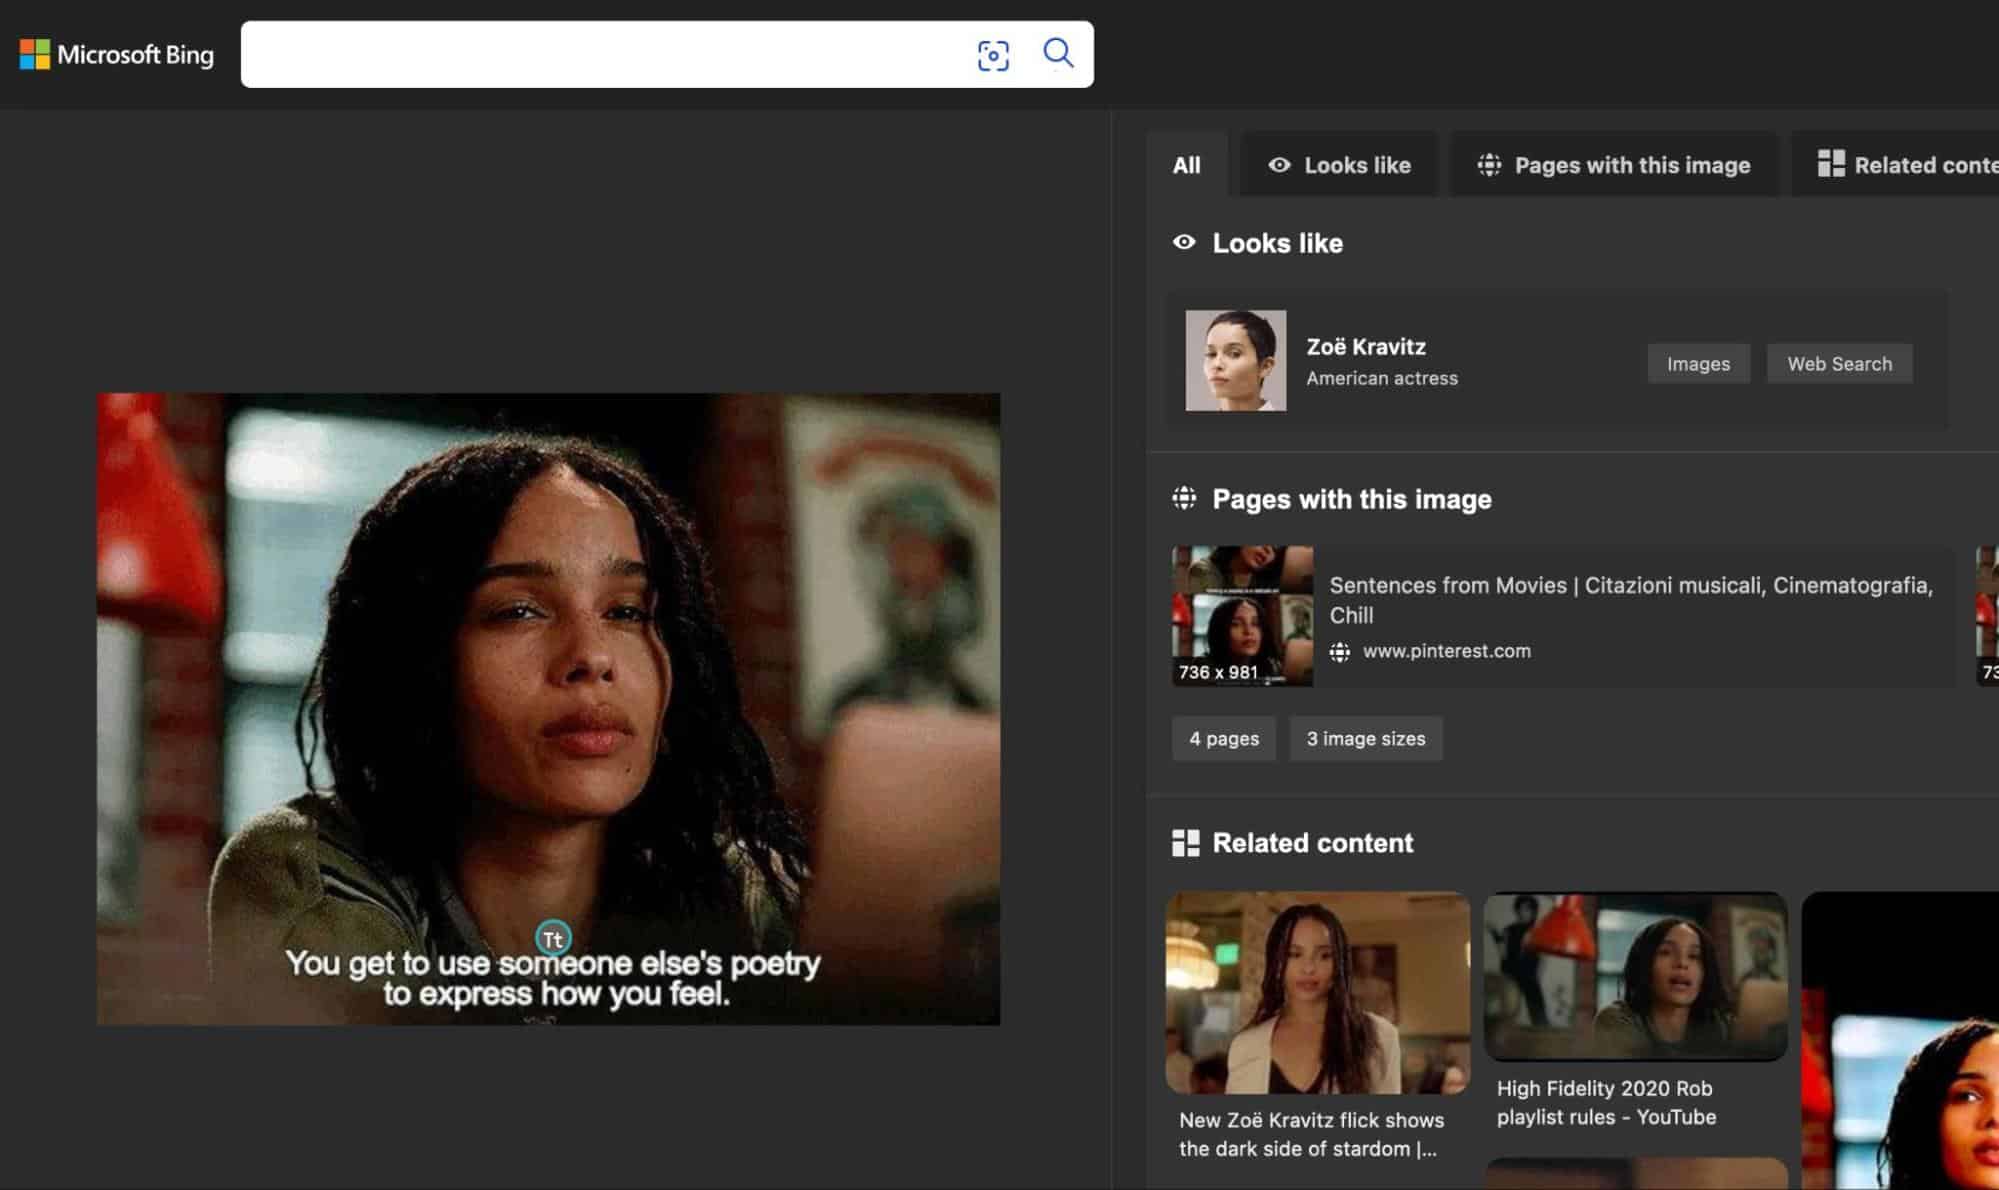Open the New Zoë Kravitz flick thumbnail
1999x1190 pixels.
(1317, 993)
